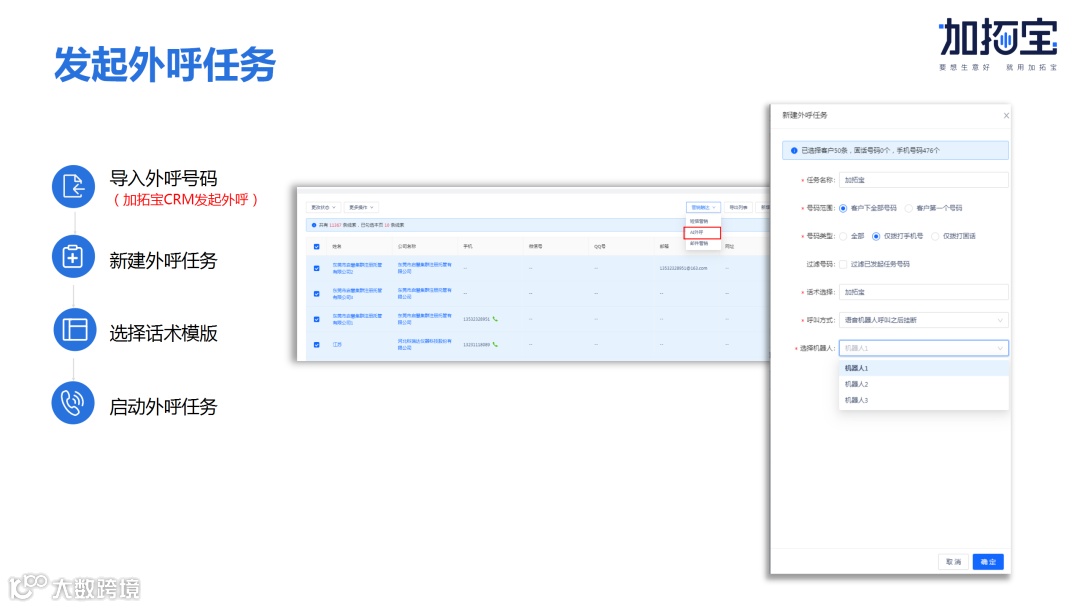Click the QQ号 column header
Screen dimensions: 1080x608
600,247
